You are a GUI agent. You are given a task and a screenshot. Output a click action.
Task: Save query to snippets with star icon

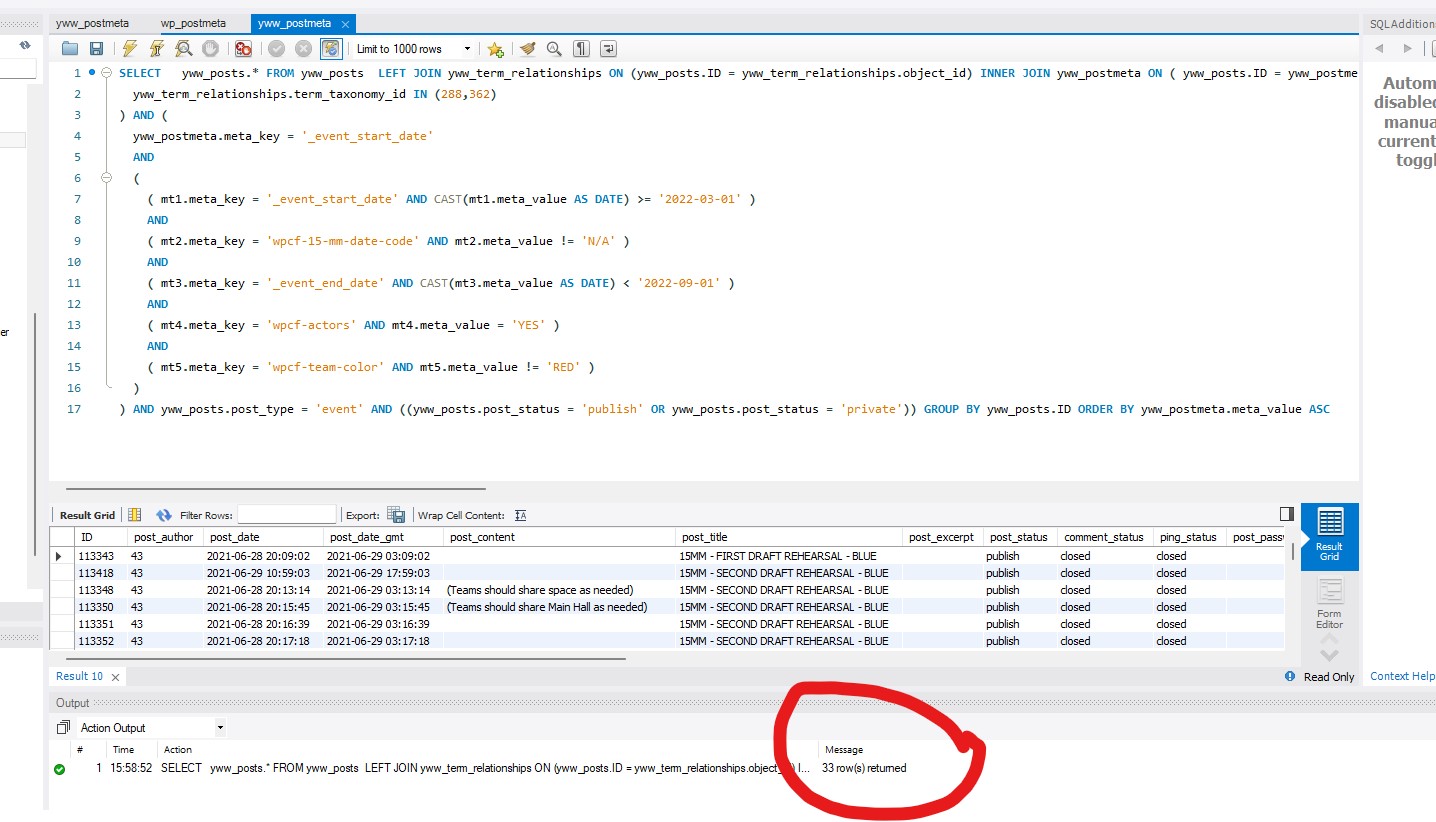495,49
